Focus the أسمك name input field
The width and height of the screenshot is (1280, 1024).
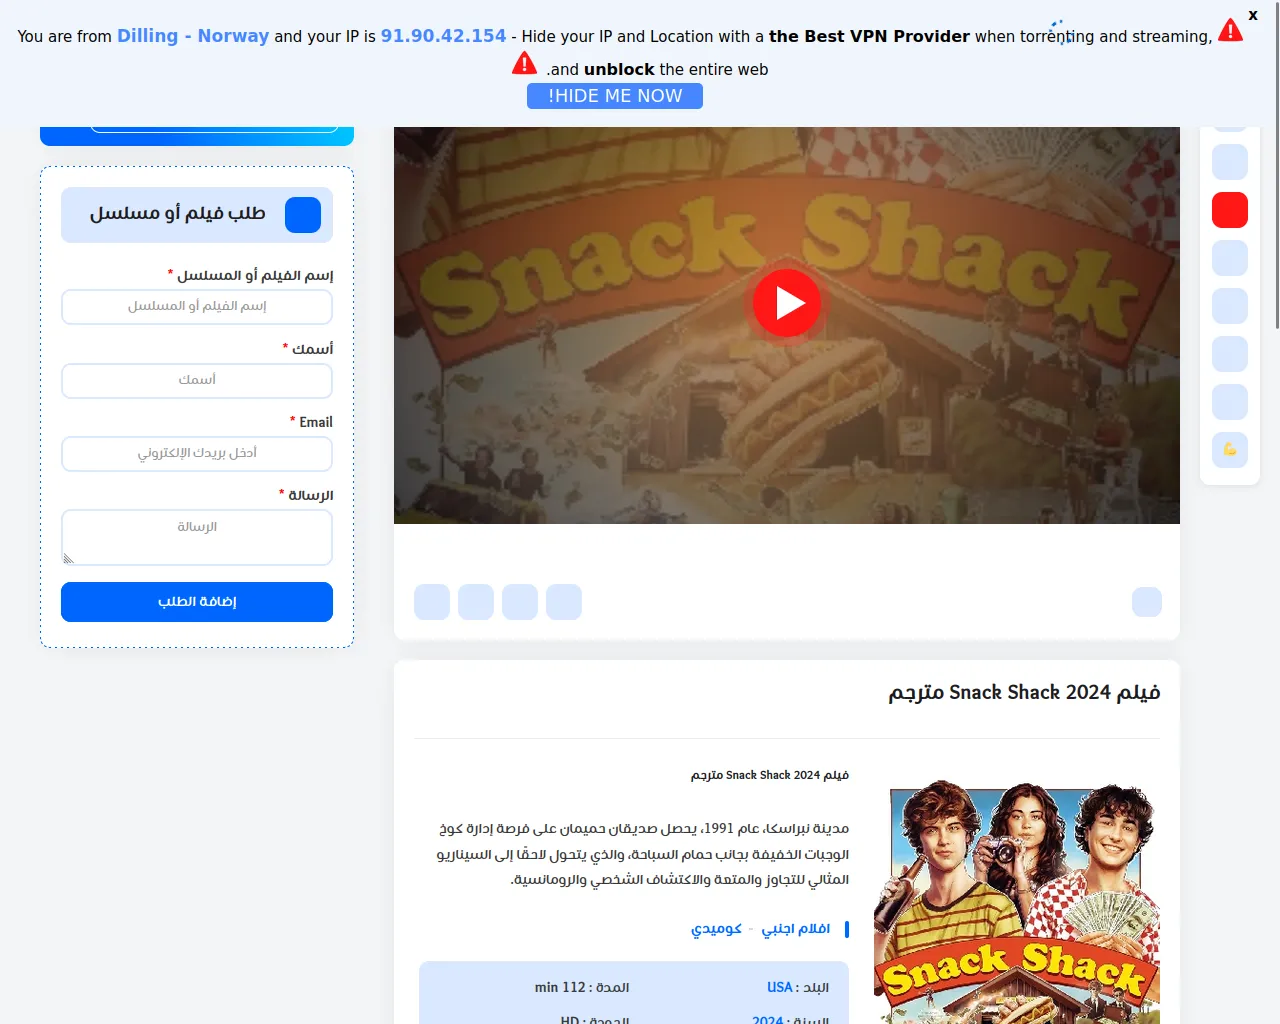tap(197, 380)
